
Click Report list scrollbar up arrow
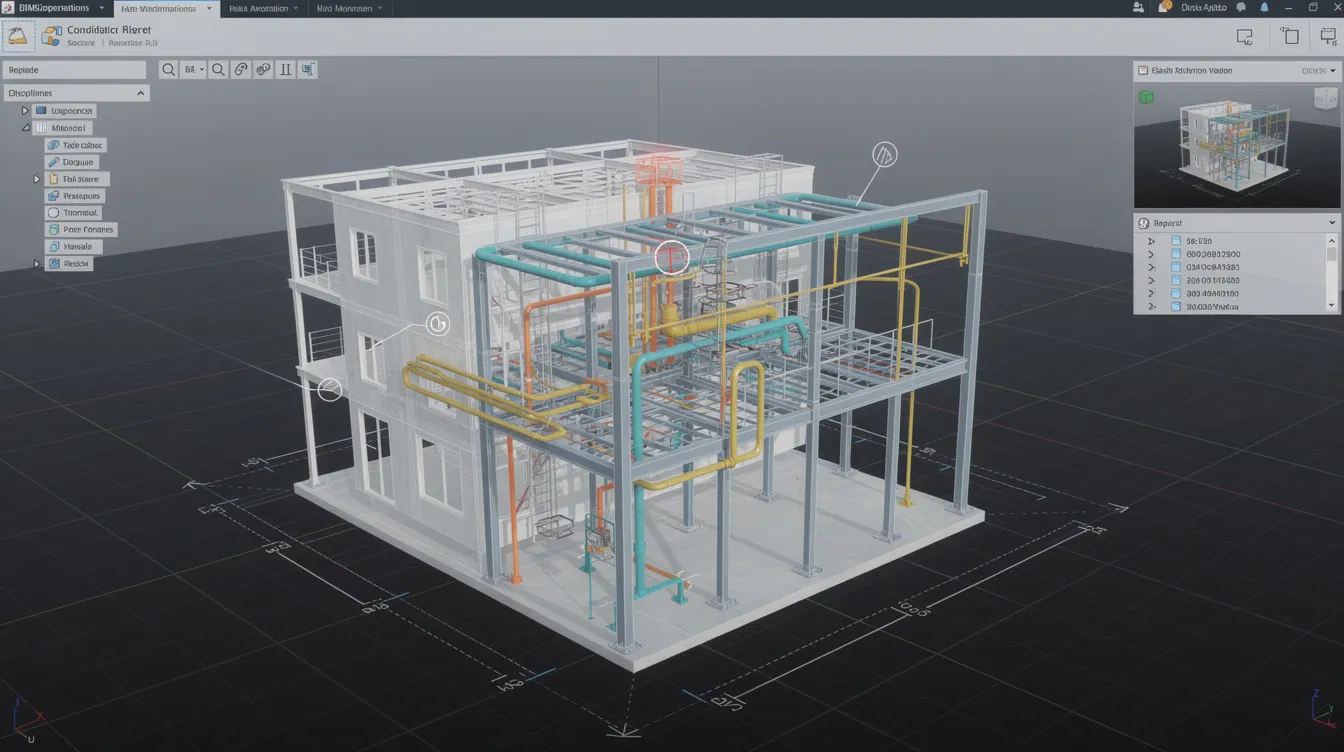coord(1331,241)
